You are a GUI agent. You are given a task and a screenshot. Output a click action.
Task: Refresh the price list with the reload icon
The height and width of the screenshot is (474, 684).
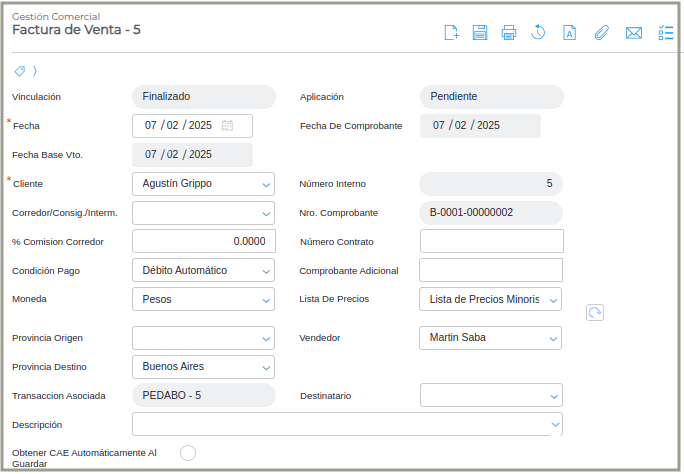click(594, 313)
